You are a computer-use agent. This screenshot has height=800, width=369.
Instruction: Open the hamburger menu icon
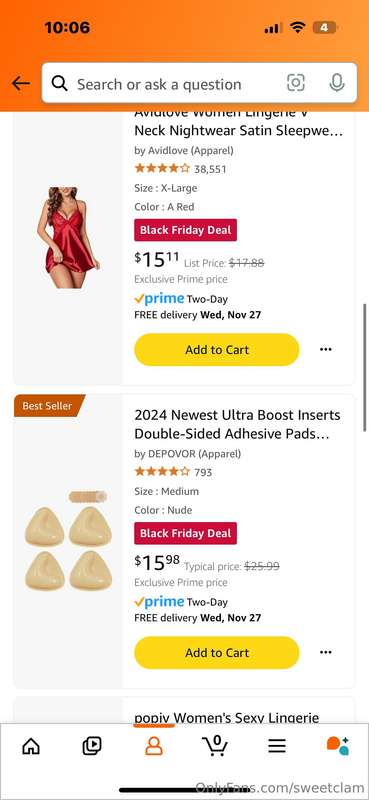coord(277,746)
